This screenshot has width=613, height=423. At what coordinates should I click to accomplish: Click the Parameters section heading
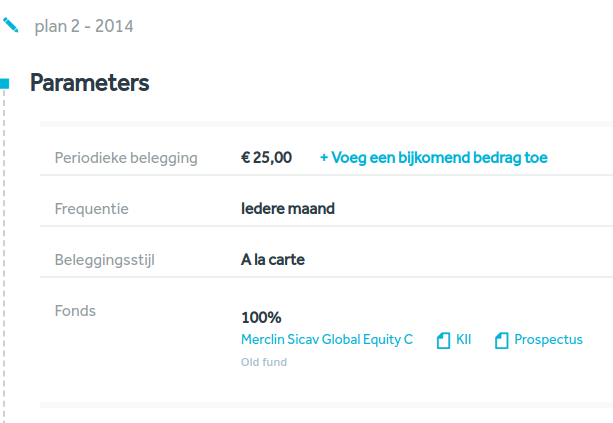click(90, 83)
